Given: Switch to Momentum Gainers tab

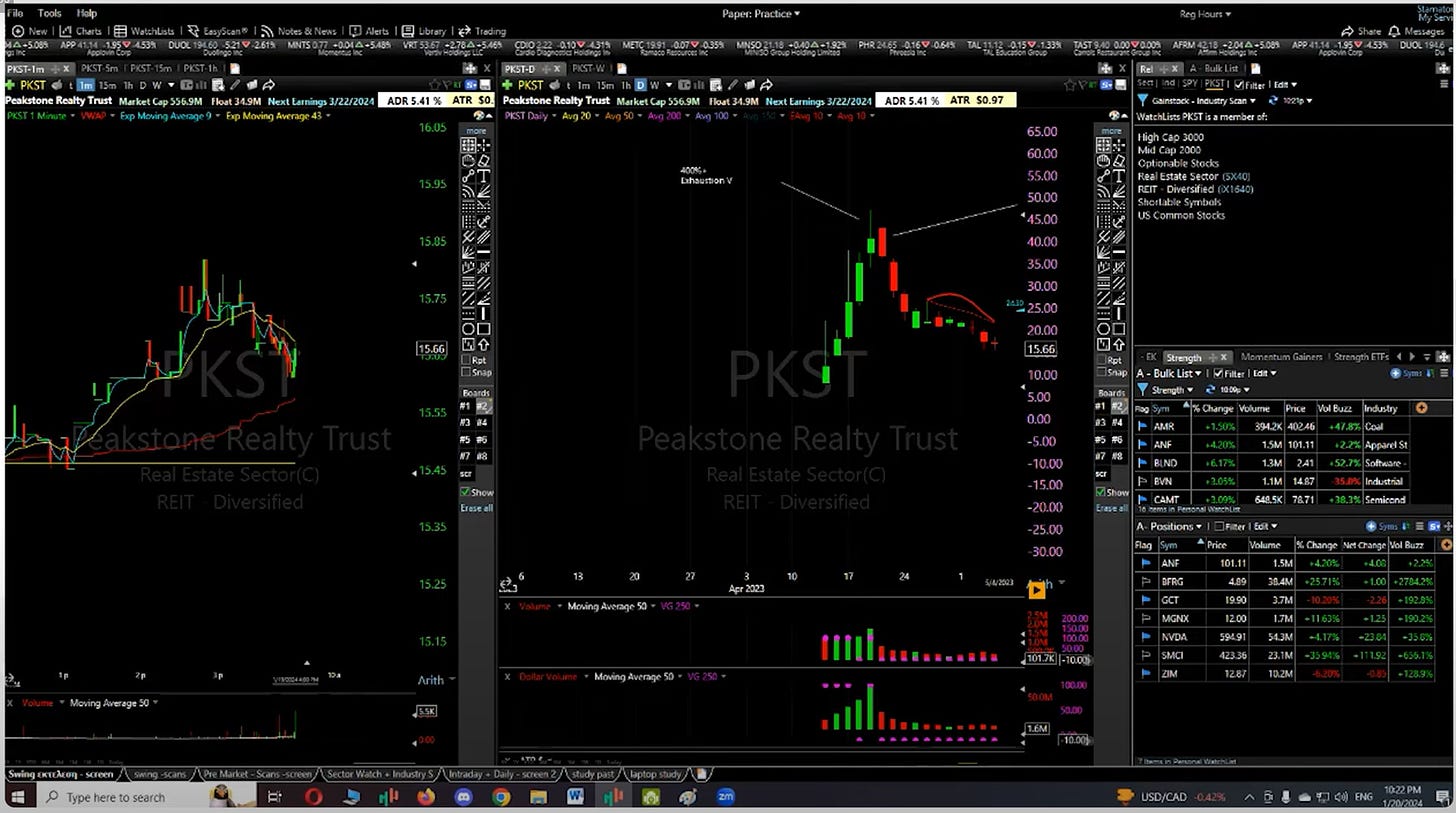Looking at the screenshot, I should point(1281,357).
